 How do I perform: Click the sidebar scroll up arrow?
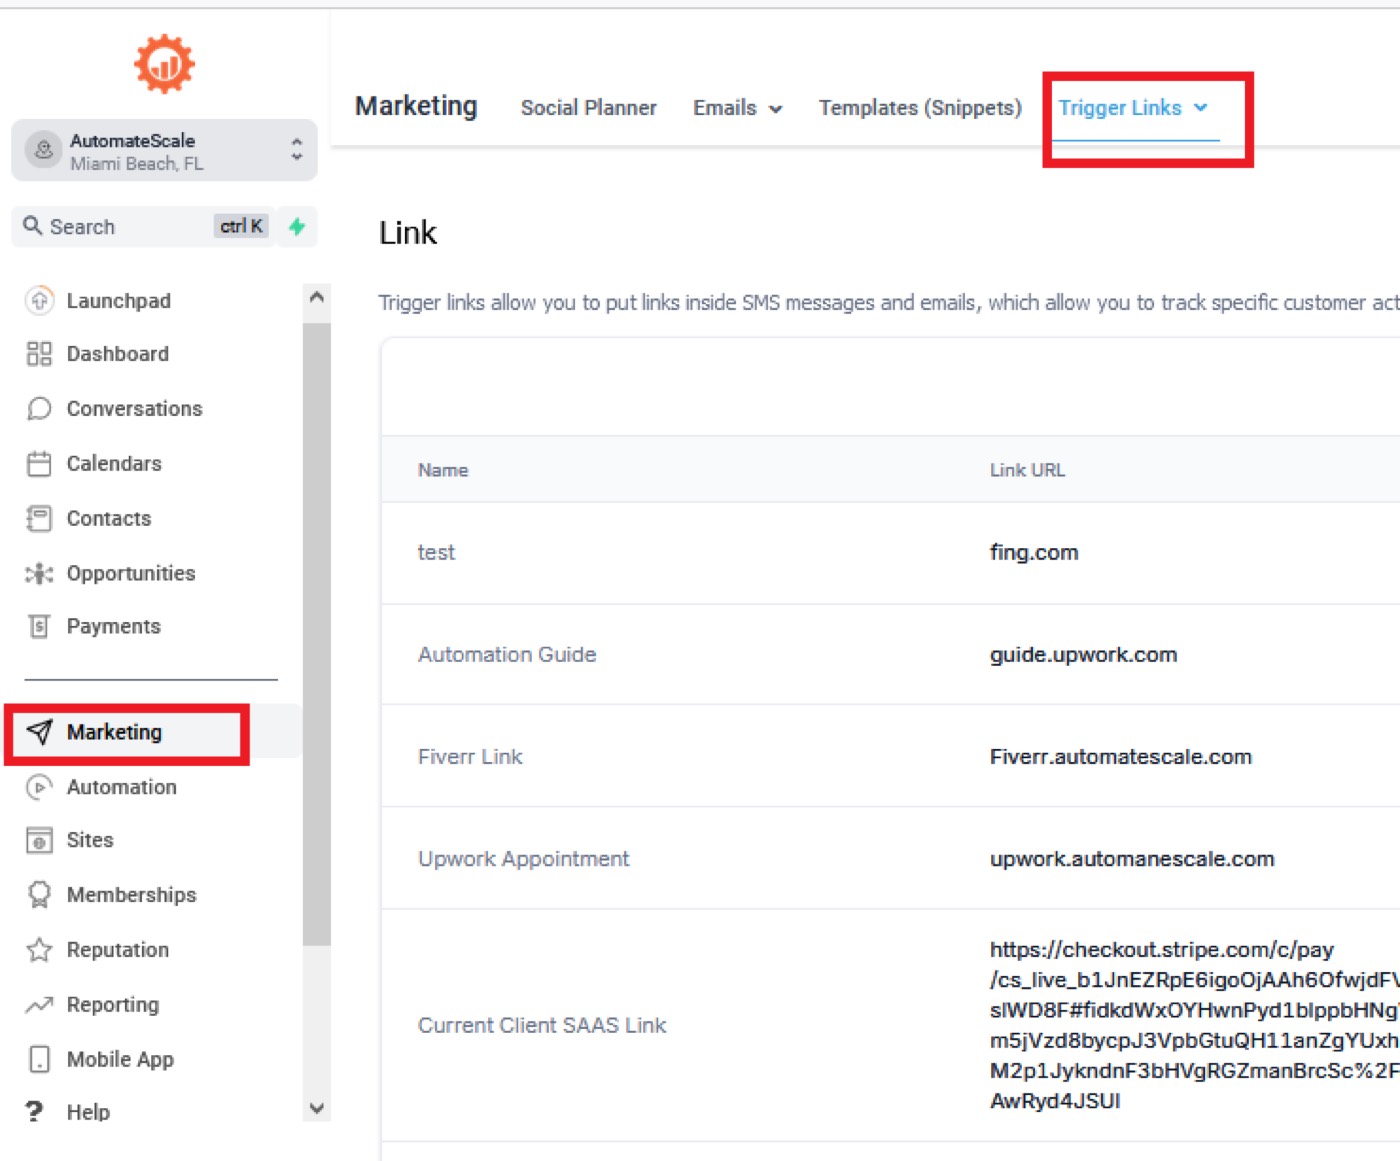pyautogui.click(x=317, y=297)
